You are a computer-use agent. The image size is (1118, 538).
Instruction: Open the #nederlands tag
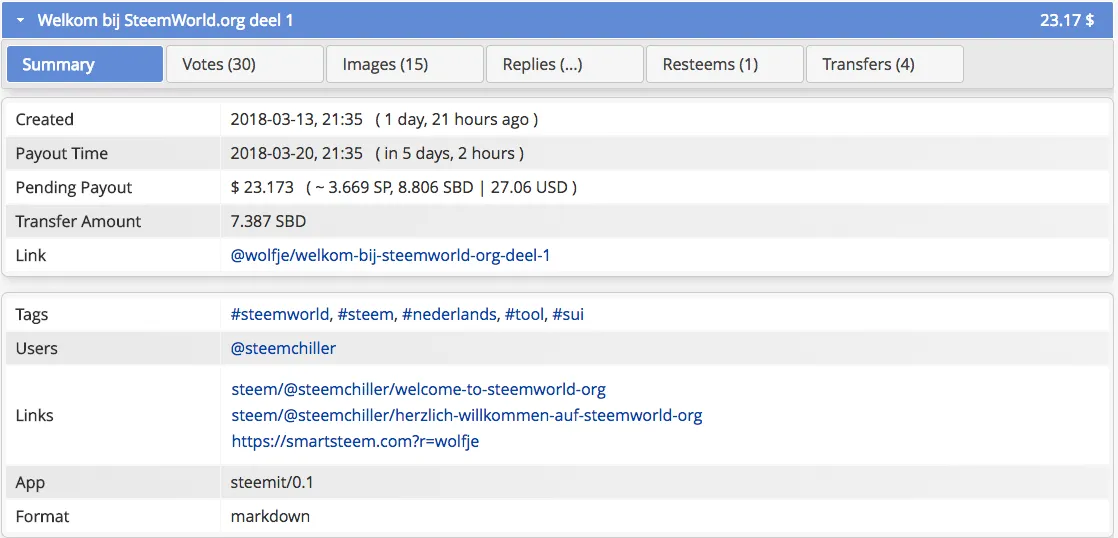coord(449,314)
